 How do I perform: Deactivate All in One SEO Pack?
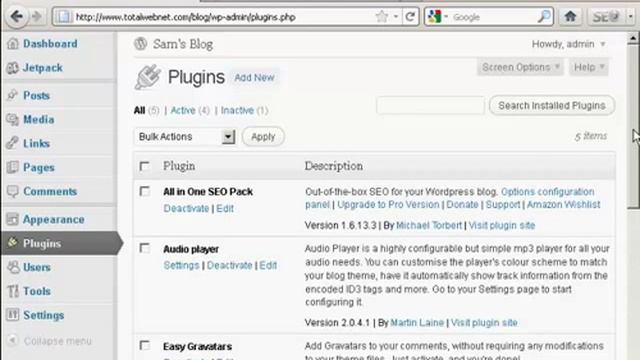pos(186,209)
